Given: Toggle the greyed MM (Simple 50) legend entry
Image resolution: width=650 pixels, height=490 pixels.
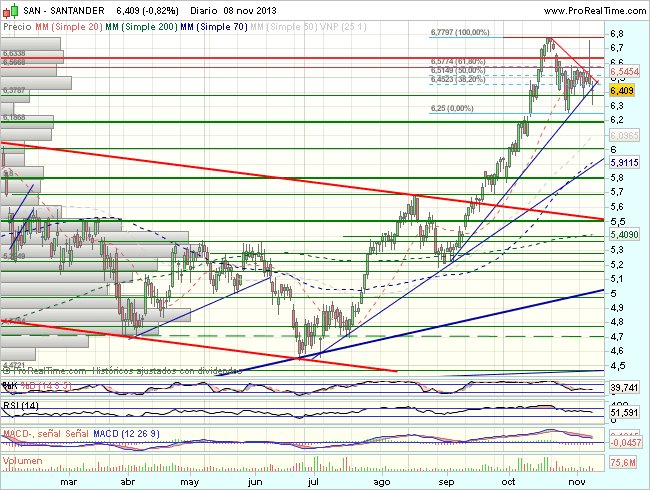Looking at the screenshot, I should 284,27.
